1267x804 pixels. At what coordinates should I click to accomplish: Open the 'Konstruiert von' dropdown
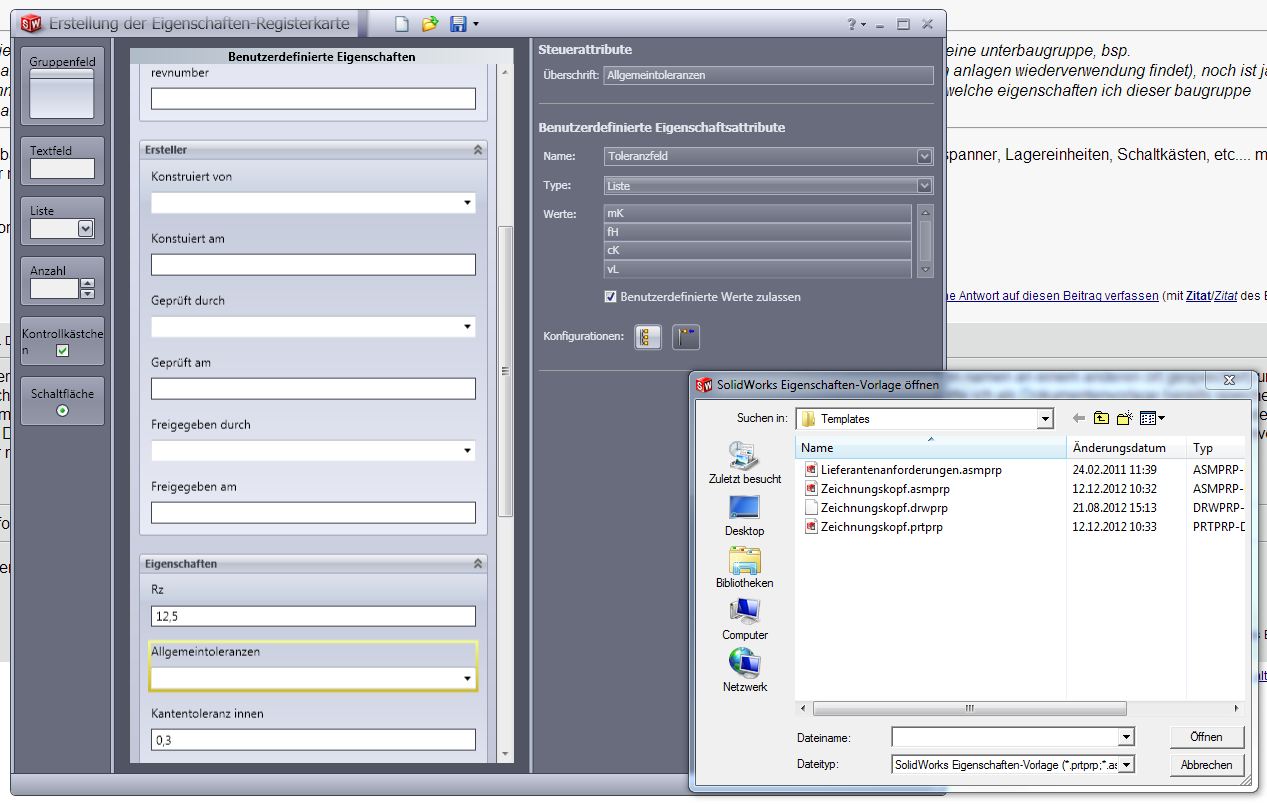pyautogui.click(x=467, y=203)
